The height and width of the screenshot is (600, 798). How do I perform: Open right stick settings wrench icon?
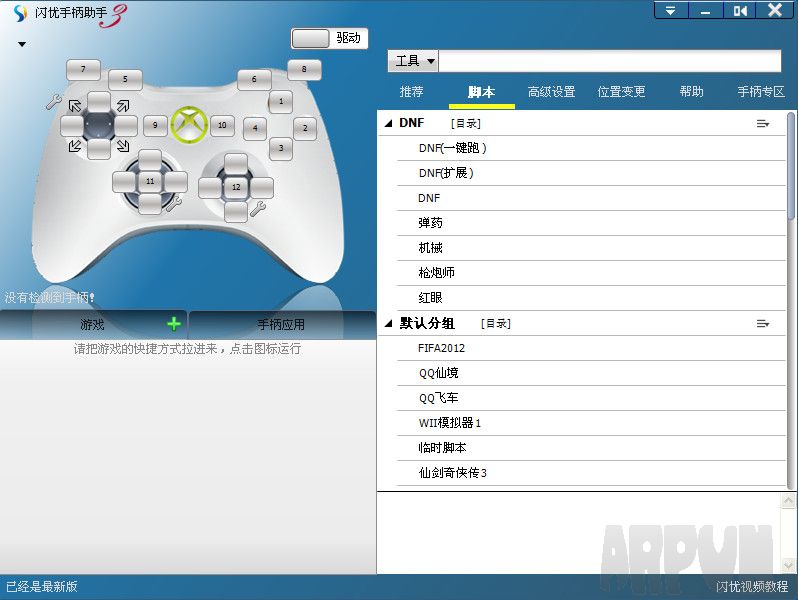pyautogui.click(x=256, y=209)
